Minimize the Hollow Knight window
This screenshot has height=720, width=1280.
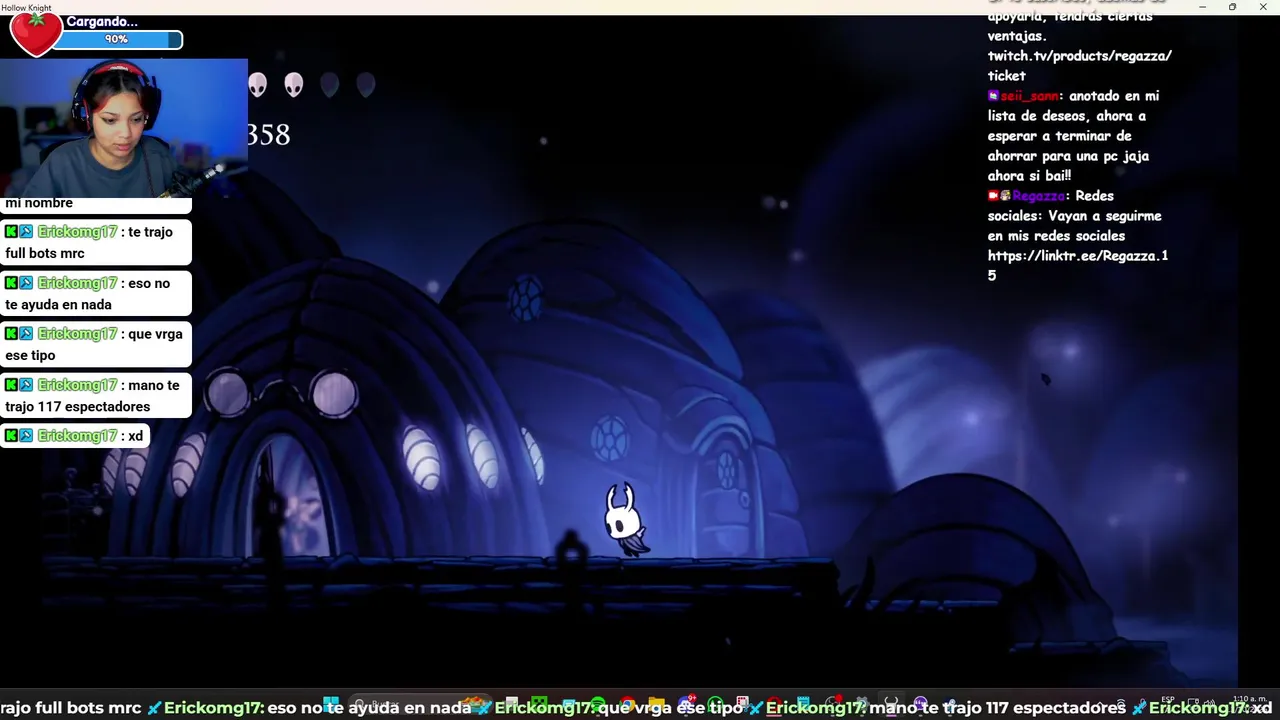(1202, 7)
